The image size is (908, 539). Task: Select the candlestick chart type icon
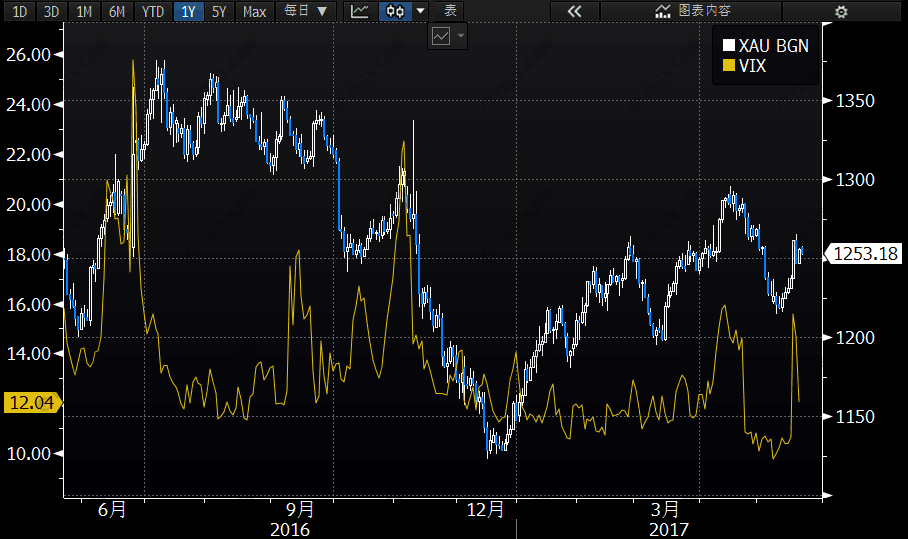click(x=396, y=11)
